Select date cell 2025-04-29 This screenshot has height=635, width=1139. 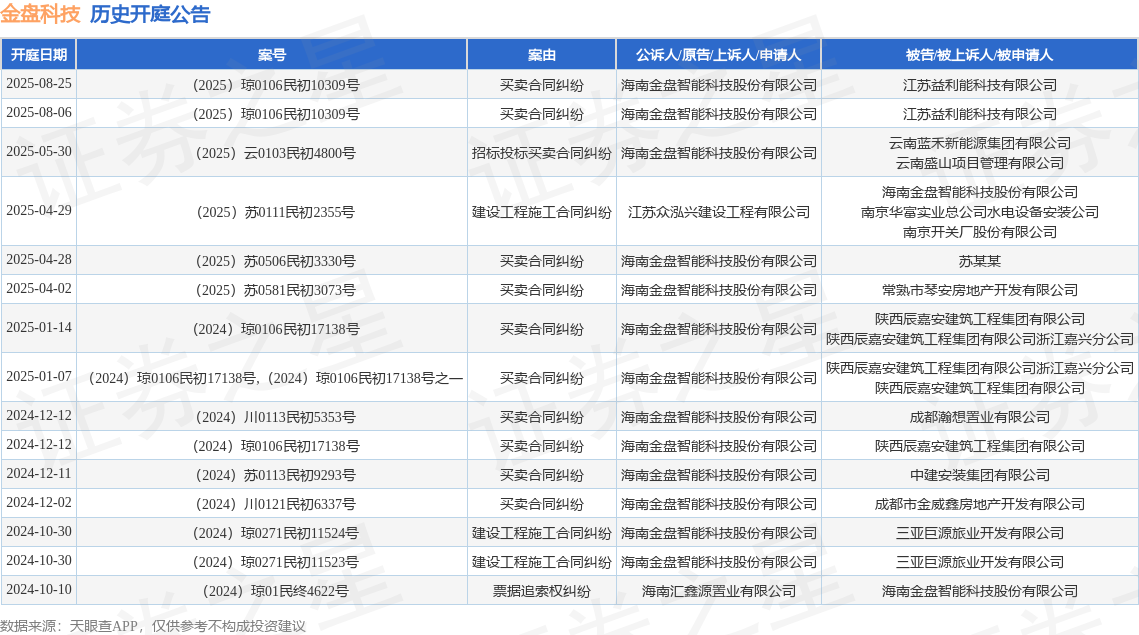(x=39, y=211)
